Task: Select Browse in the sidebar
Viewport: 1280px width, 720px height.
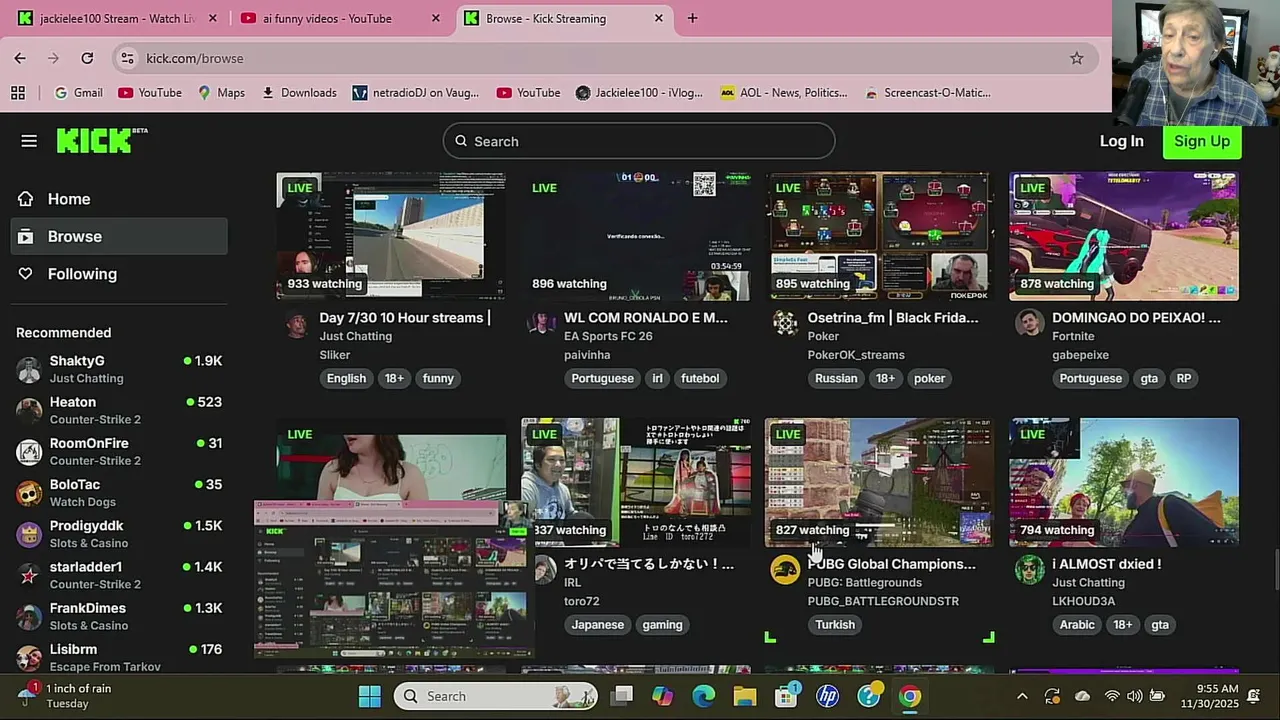Action: [x=119, y=236]
